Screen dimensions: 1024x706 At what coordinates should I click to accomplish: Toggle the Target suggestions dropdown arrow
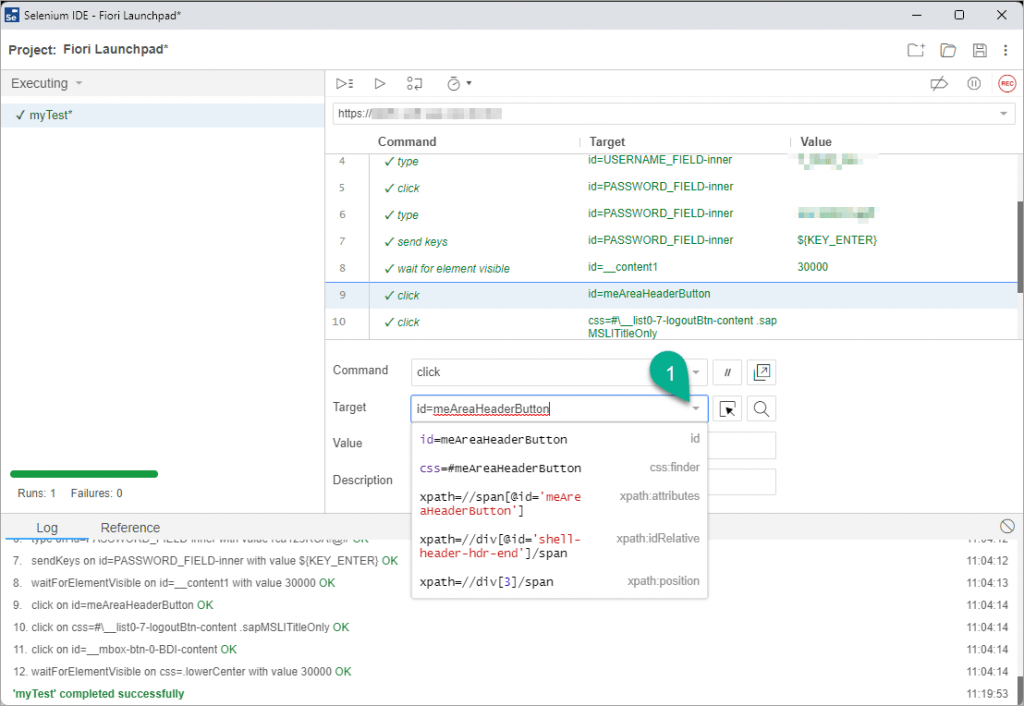(696, 409)
